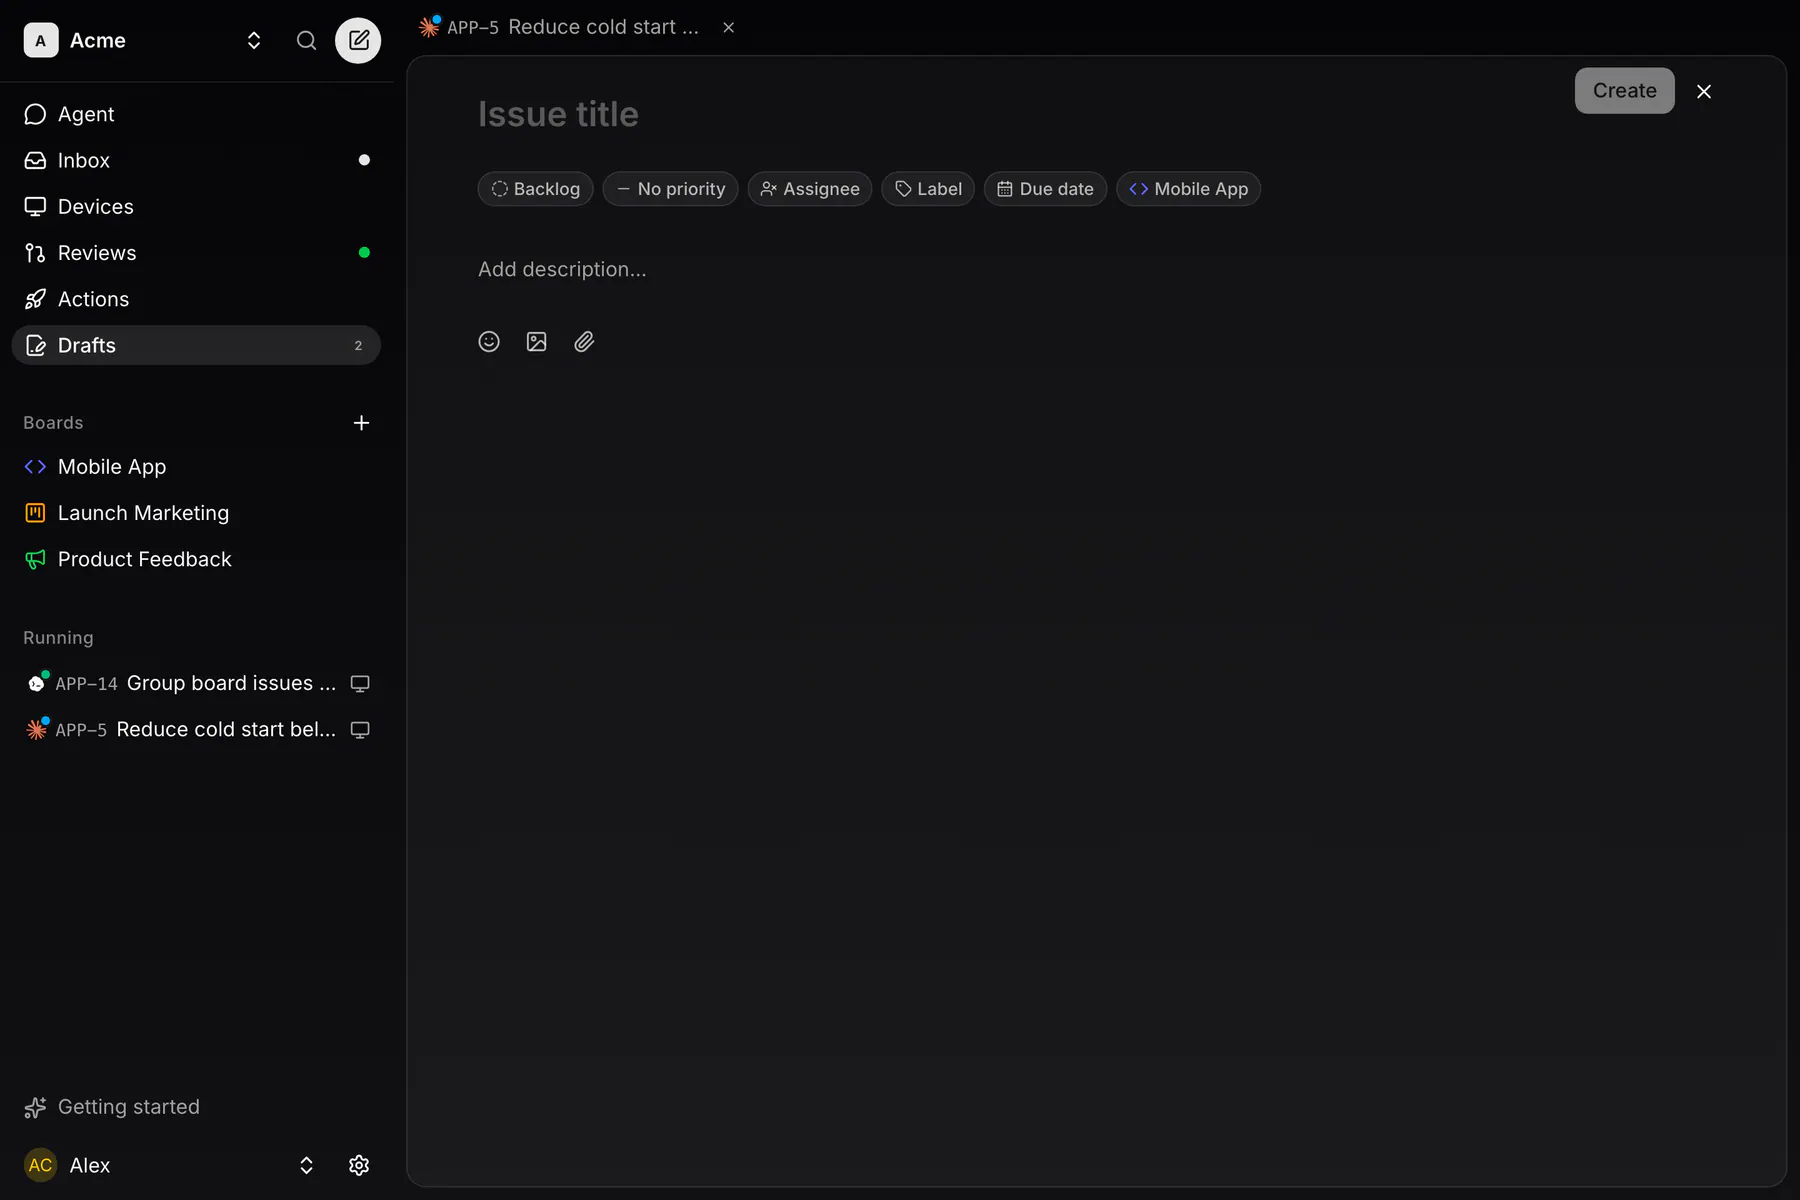Click device icon next to sidebar APP-5
1800x1200 pixels.
pyautogui.click(x=360, y=730)
